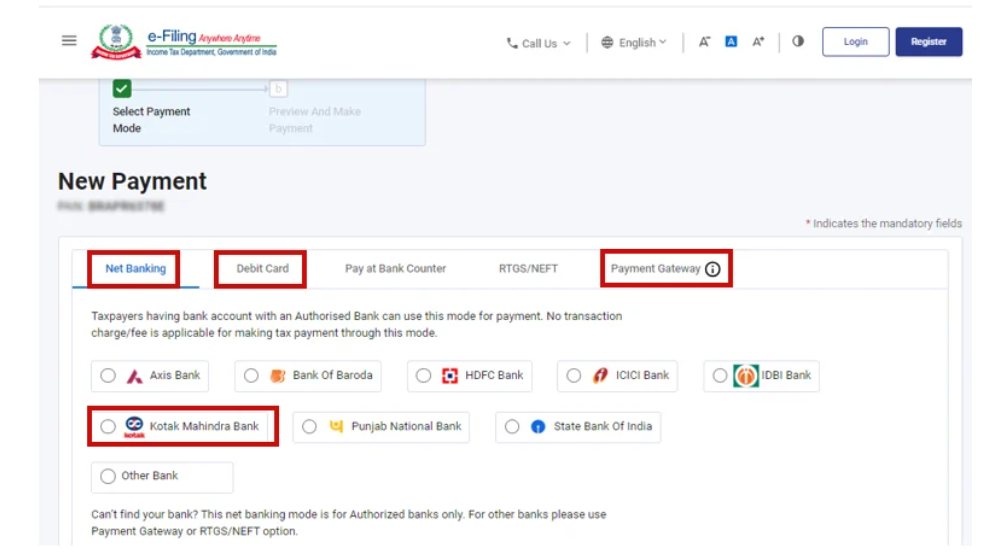This screenshot has width=986, height=558.
Task: Click the phone icon next to Call Us
Action: coord(512,43)
